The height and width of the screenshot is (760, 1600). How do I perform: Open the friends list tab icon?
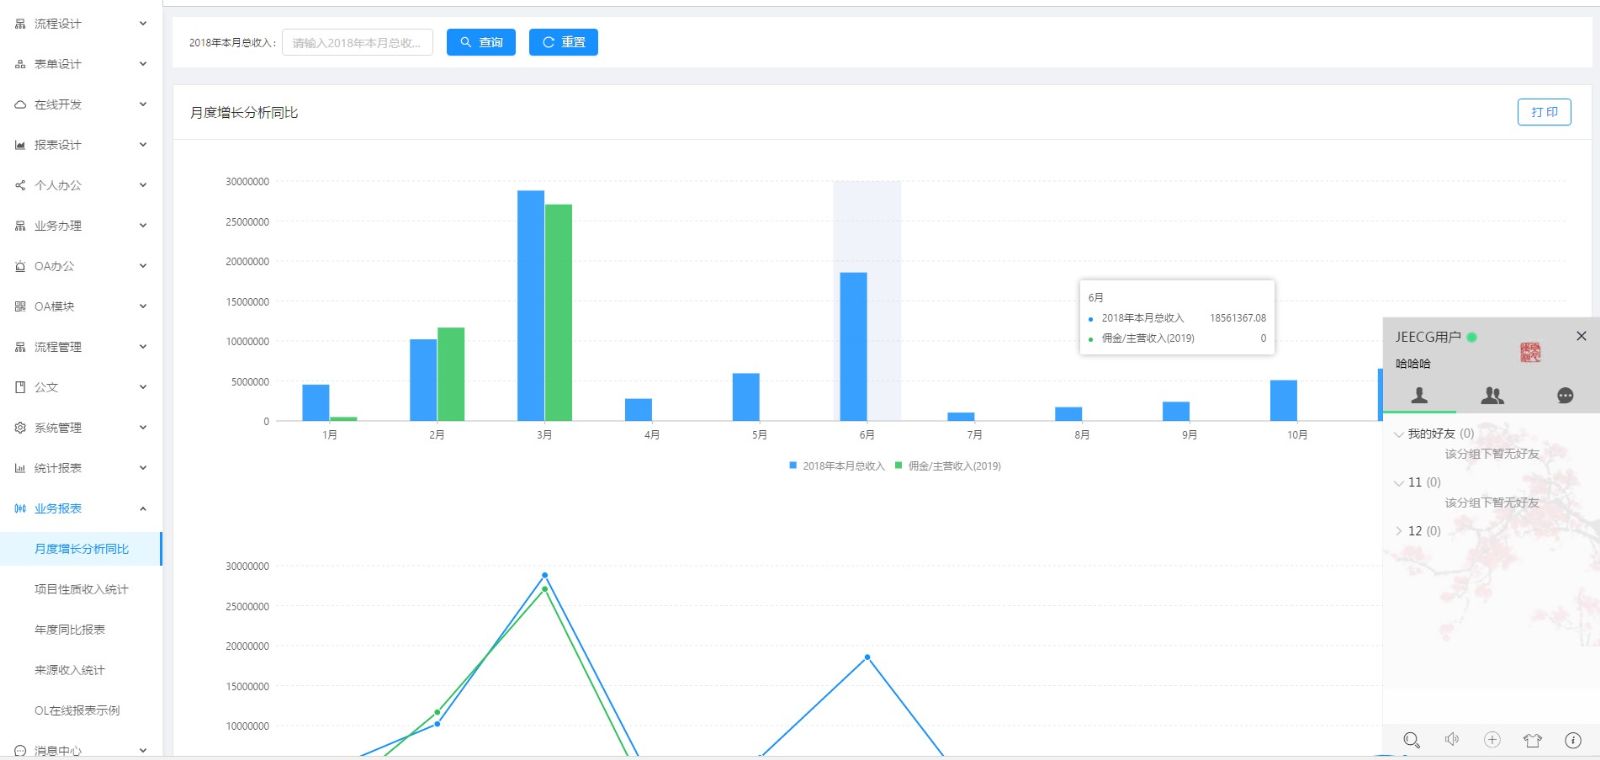coord(1419,395)
